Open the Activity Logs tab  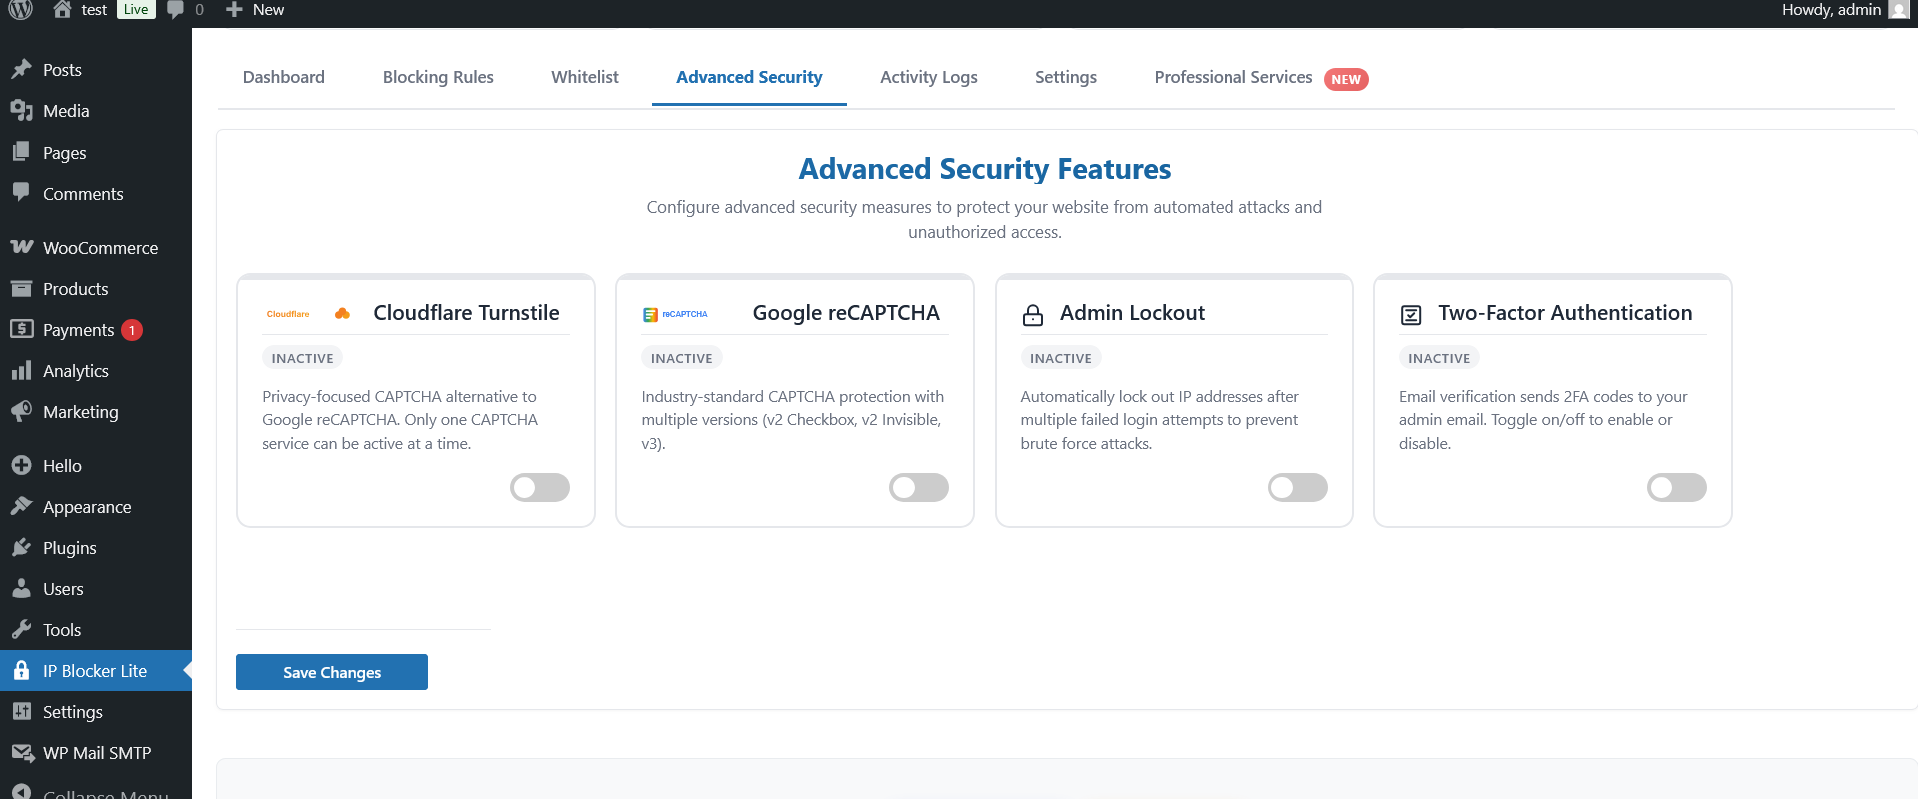pos(928,77)
